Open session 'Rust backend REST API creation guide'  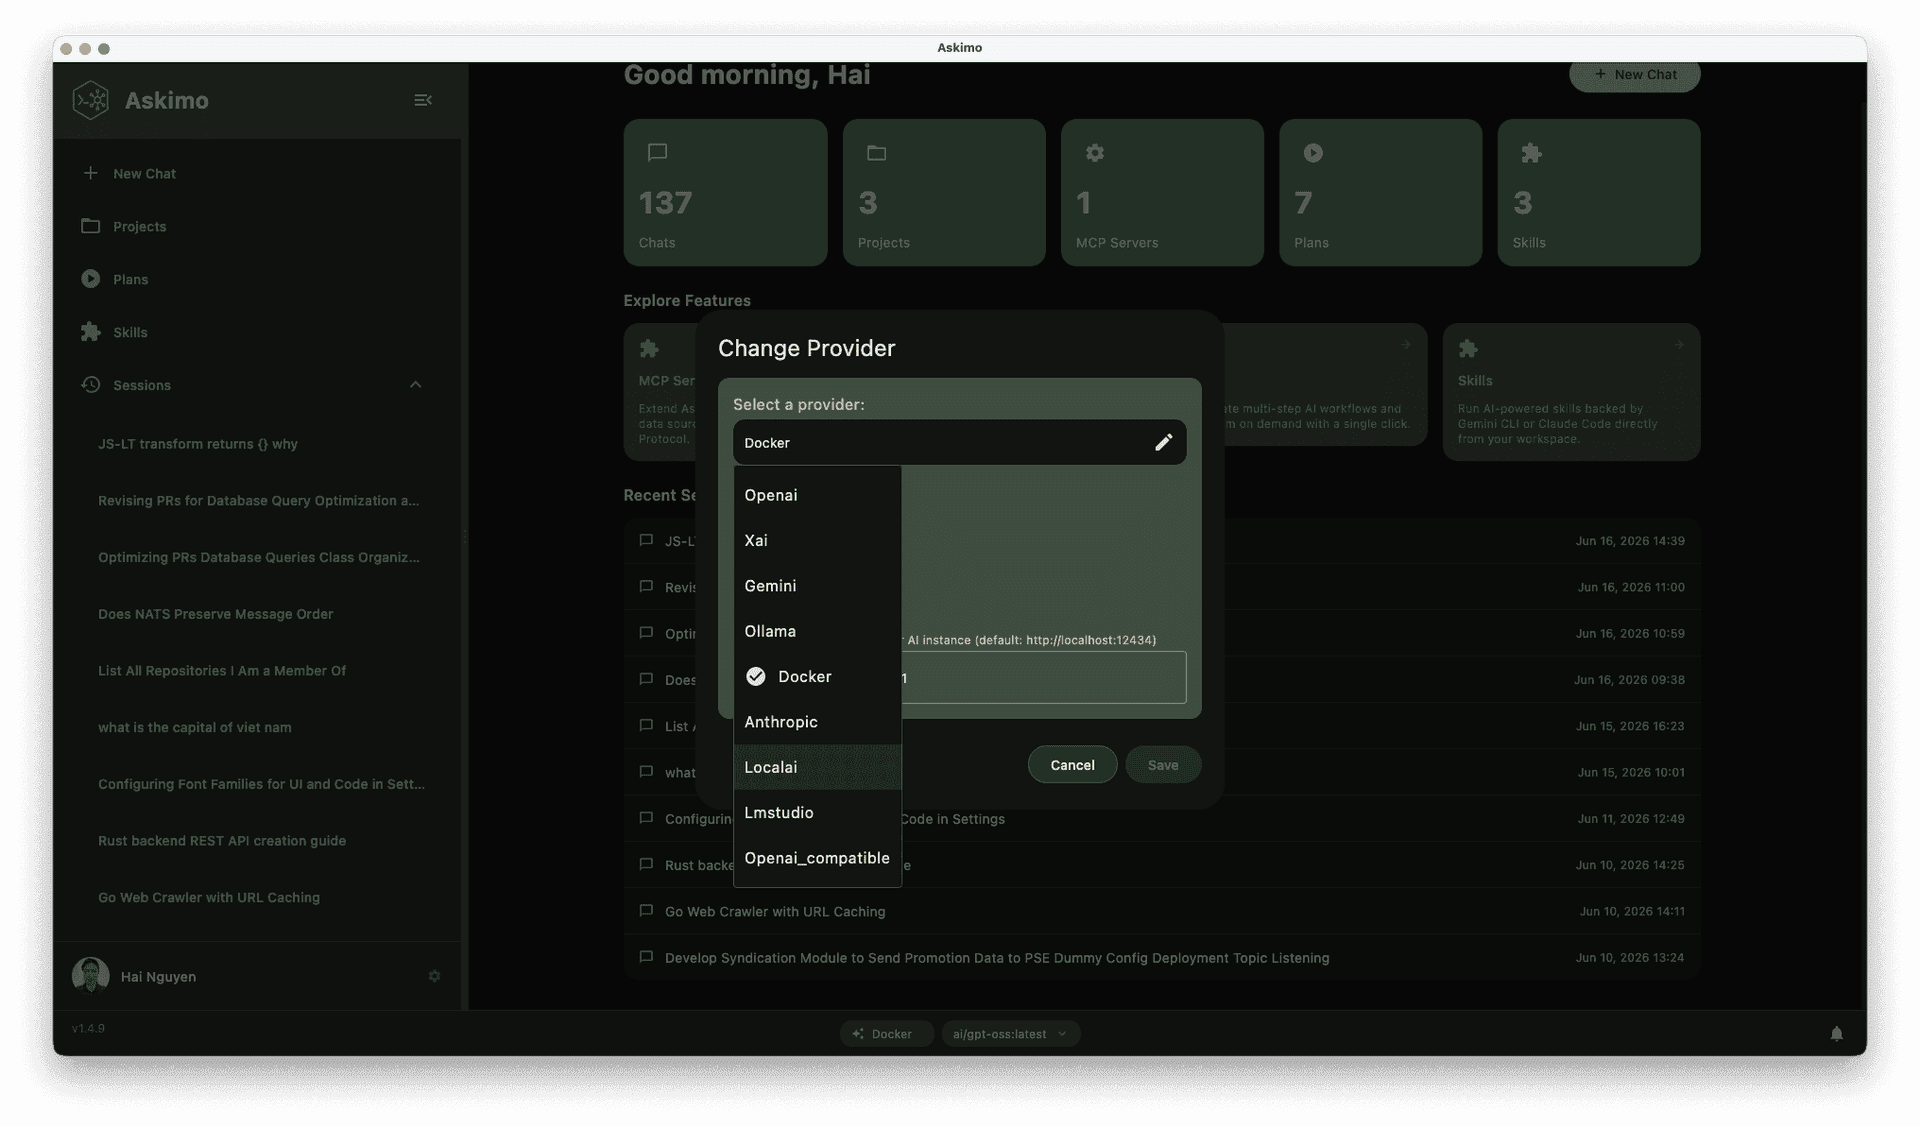pyautogui.click(x=222, y=841)
